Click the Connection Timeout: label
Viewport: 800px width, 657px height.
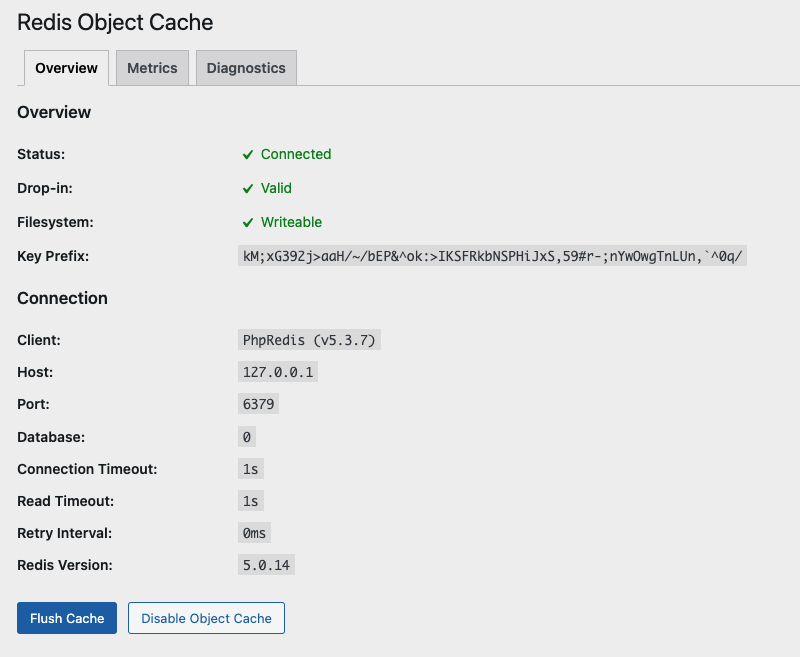pos(87,469)
